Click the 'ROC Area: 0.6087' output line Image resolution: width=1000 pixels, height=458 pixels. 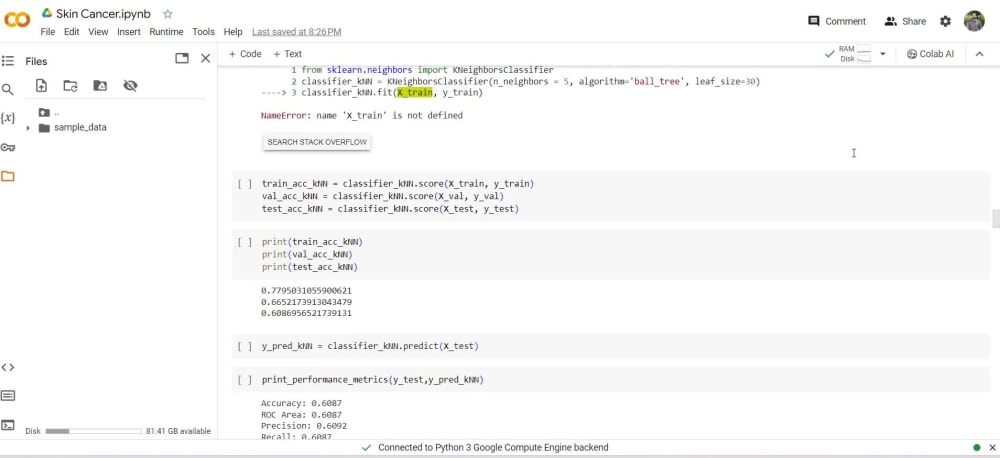tap(301, 415)
